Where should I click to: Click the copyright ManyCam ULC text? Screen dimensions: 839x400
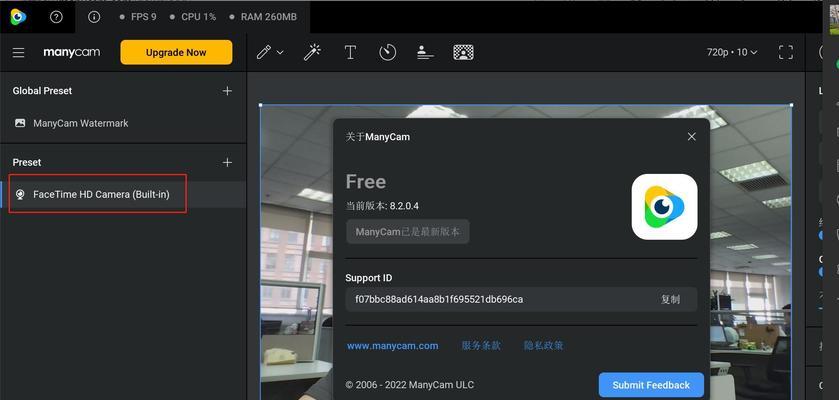coord(410,385)
